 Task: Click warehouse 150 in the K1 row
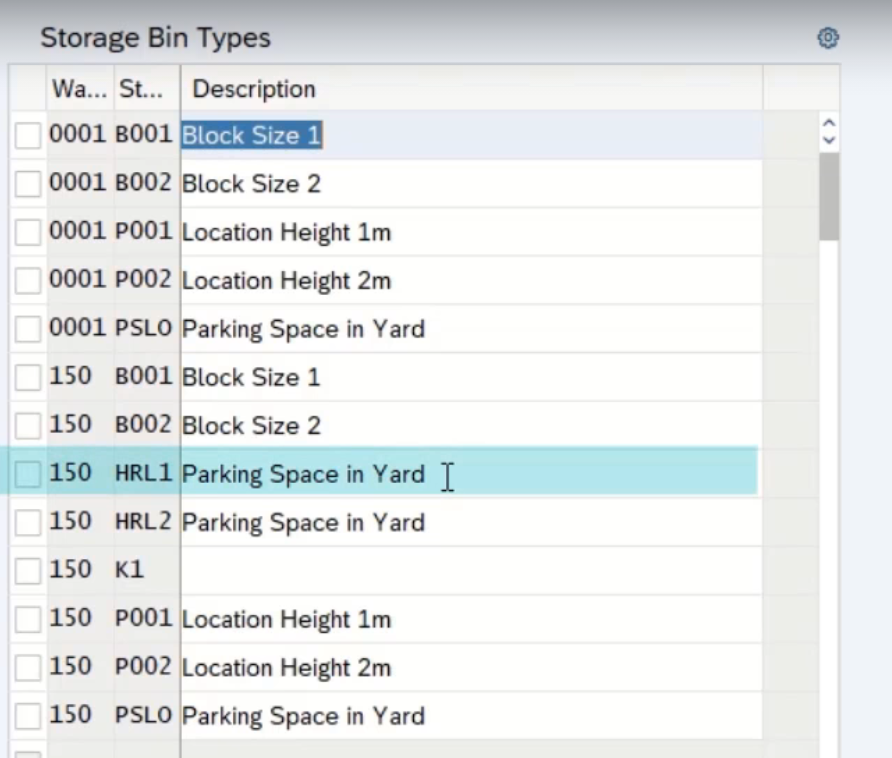(71, 570)
